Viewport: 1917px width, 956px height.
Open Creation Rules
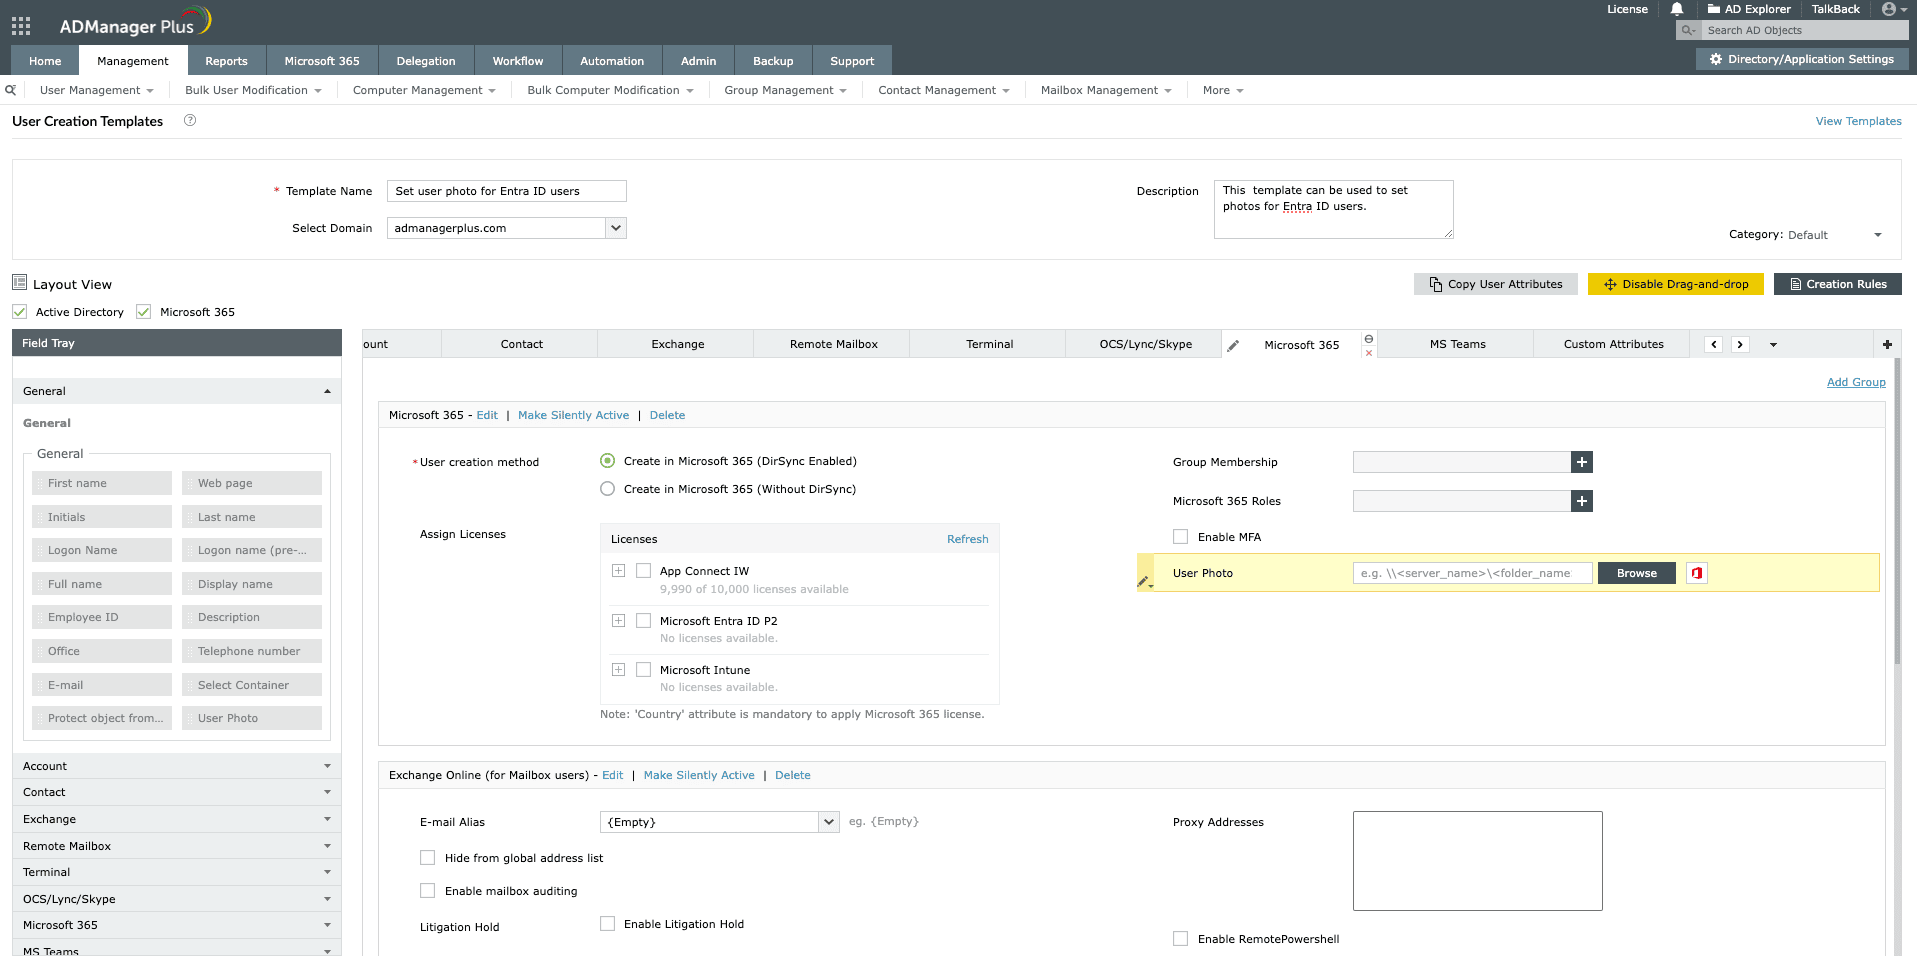1838,284
